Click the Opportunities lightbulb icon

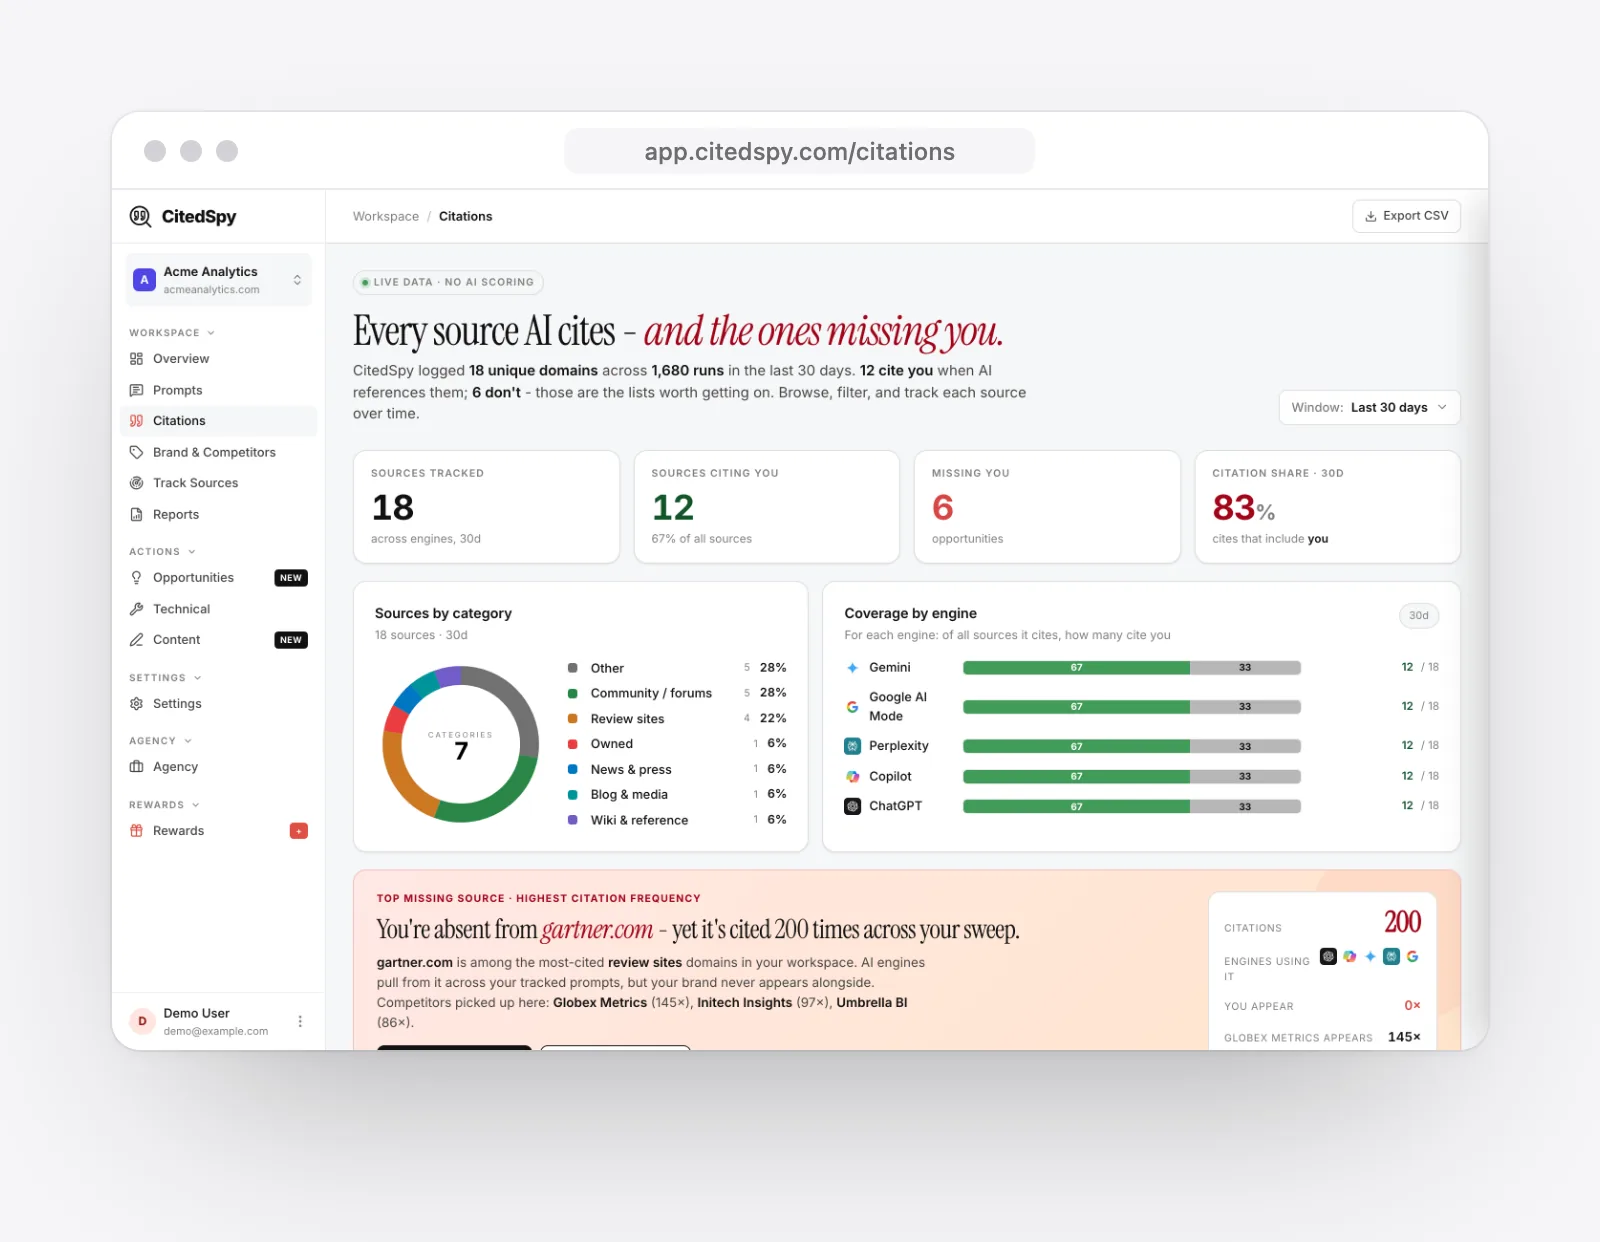[137, 578]
